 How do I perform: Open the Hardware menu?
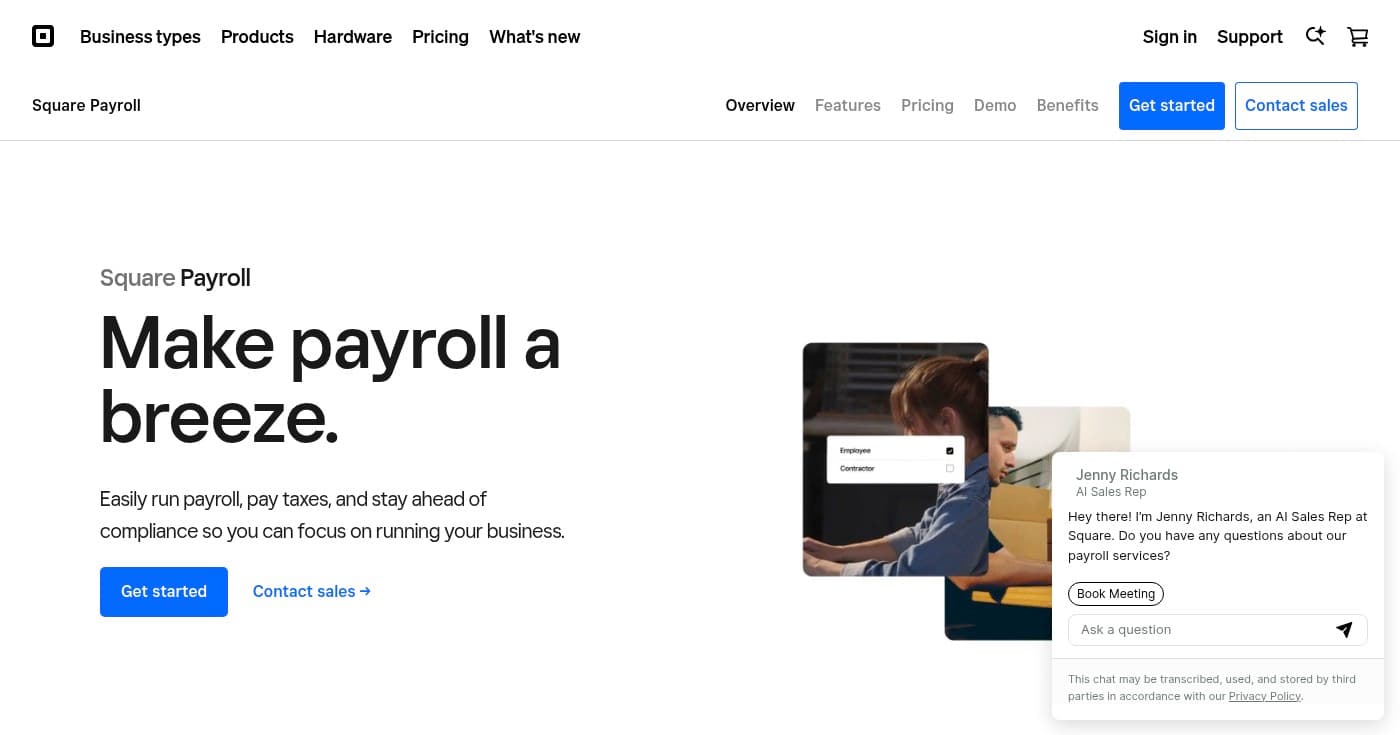point(352,37)
